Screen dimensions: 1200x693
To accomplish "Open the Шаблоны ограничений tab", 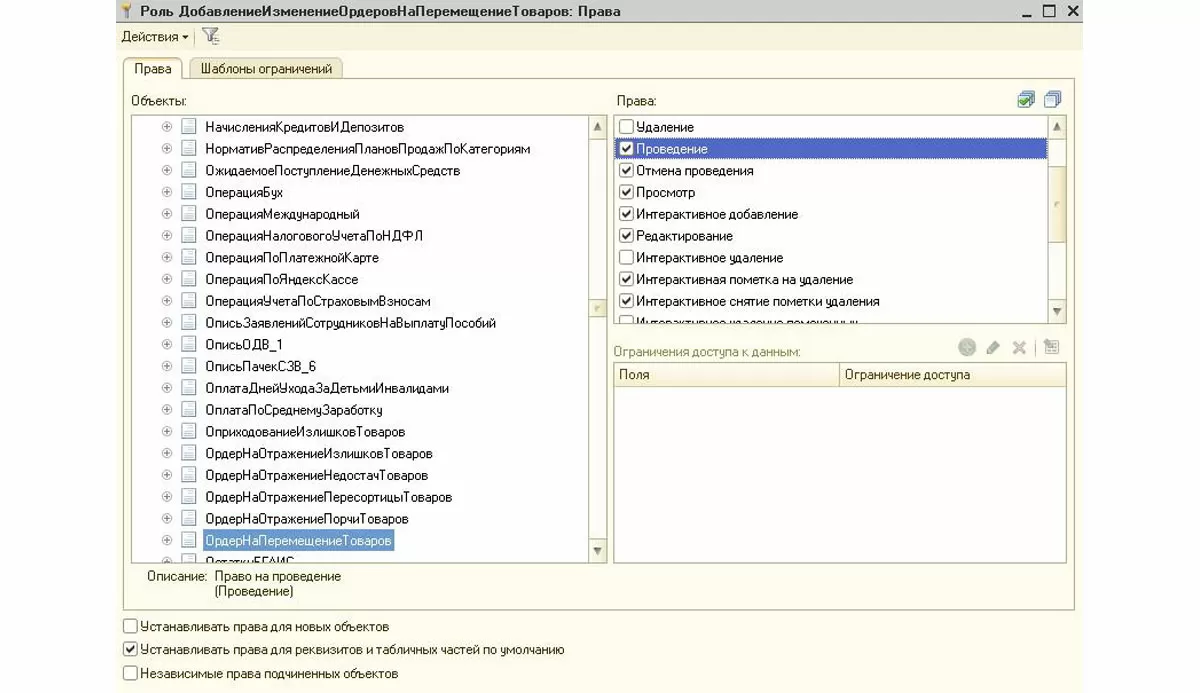I will click(x=266, y=69).
